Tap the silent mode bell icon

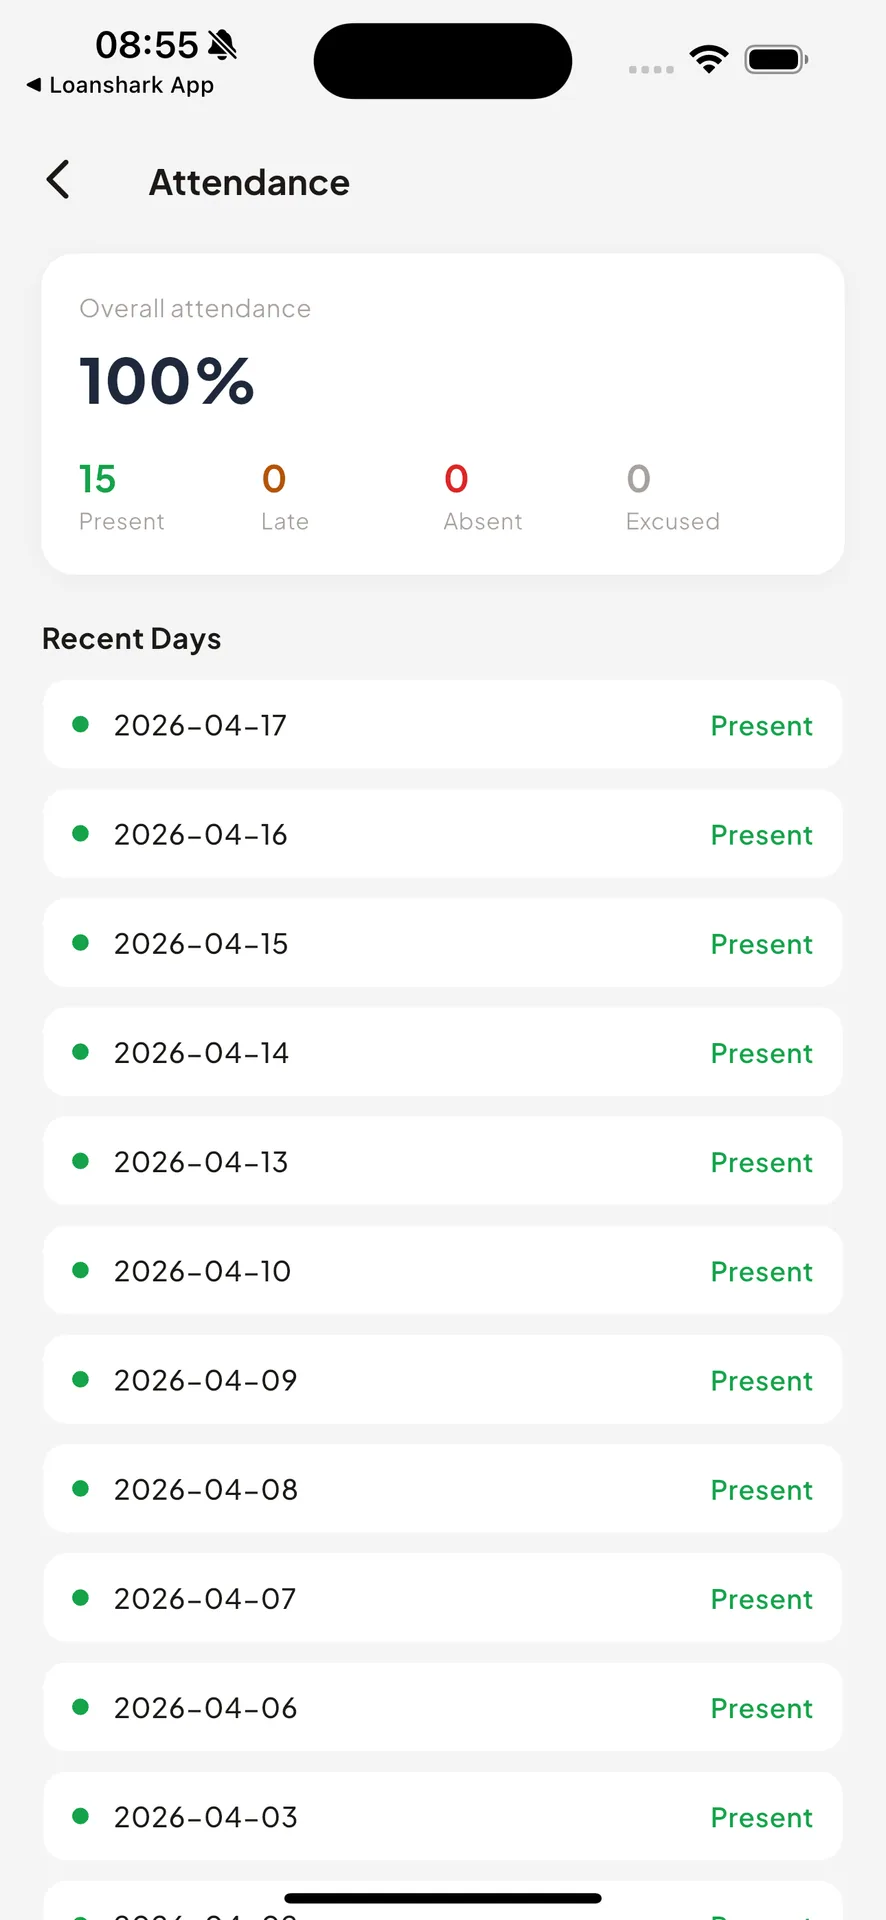pos(222,44)
